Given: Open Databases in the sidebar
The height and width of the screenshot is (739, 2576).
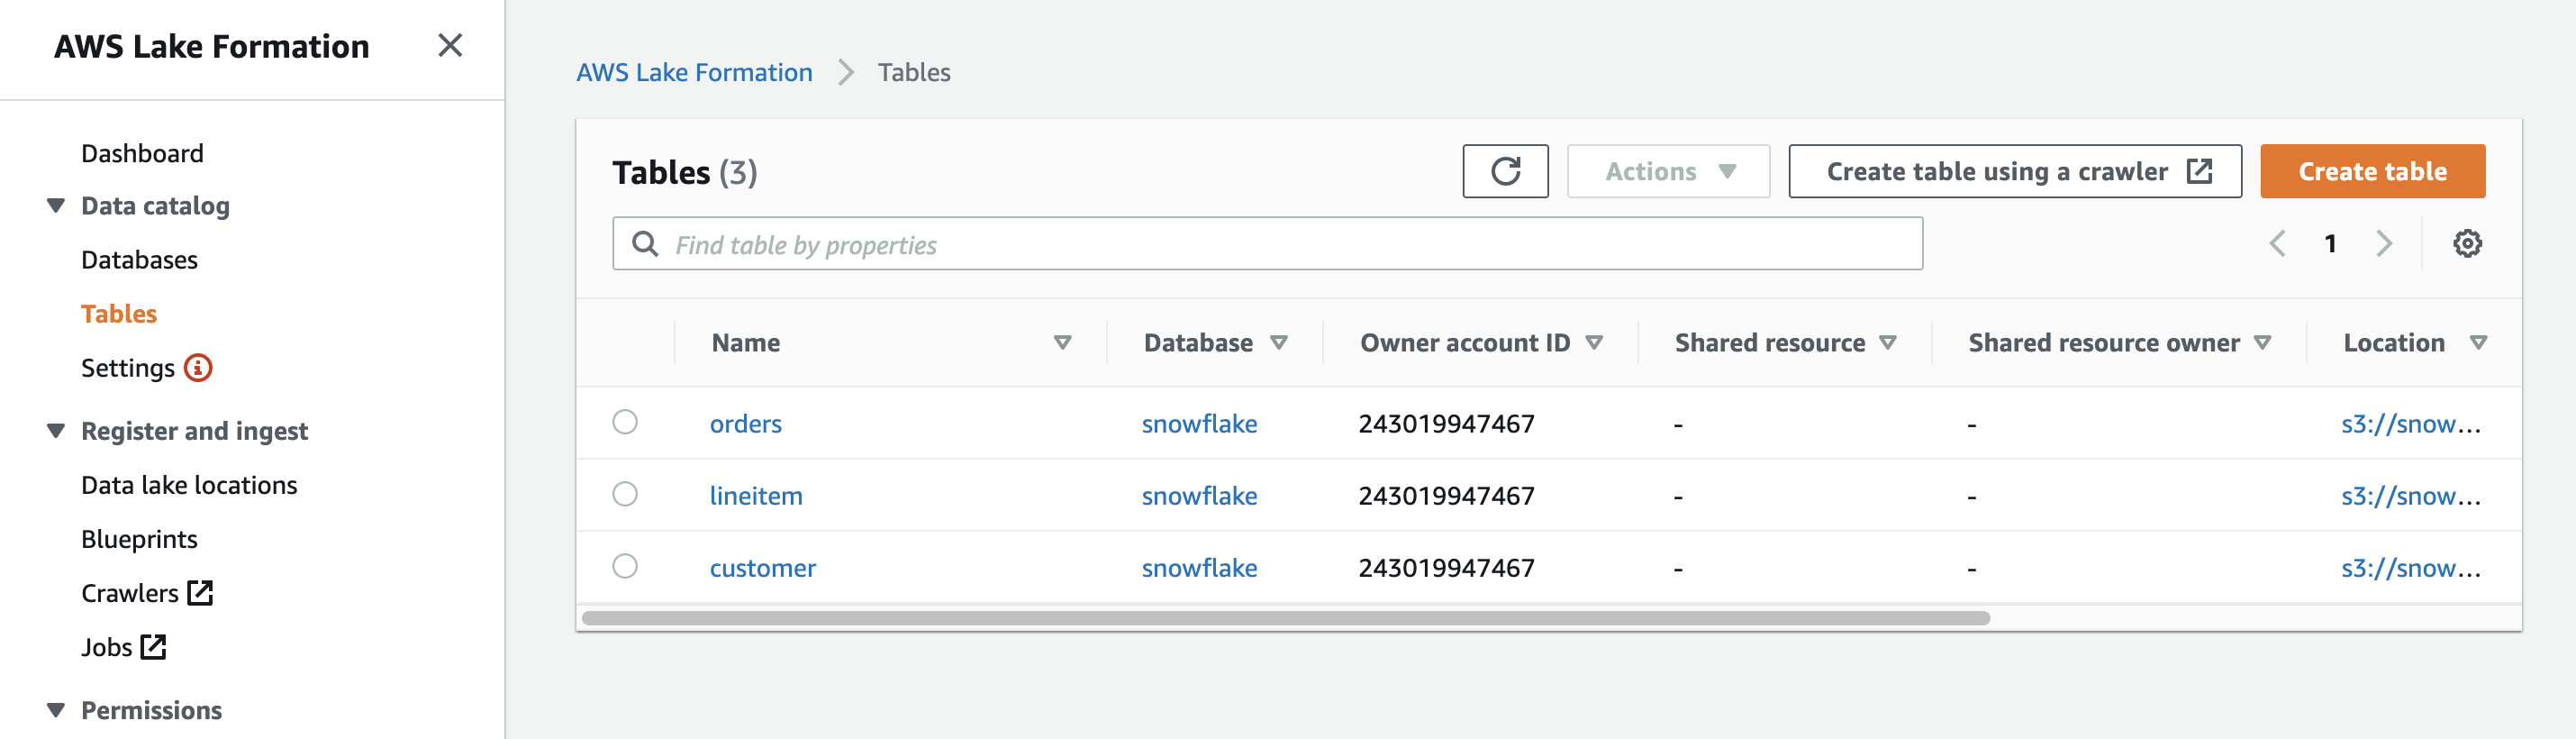Looking at the screenshot, I should (x=139, y=260).
